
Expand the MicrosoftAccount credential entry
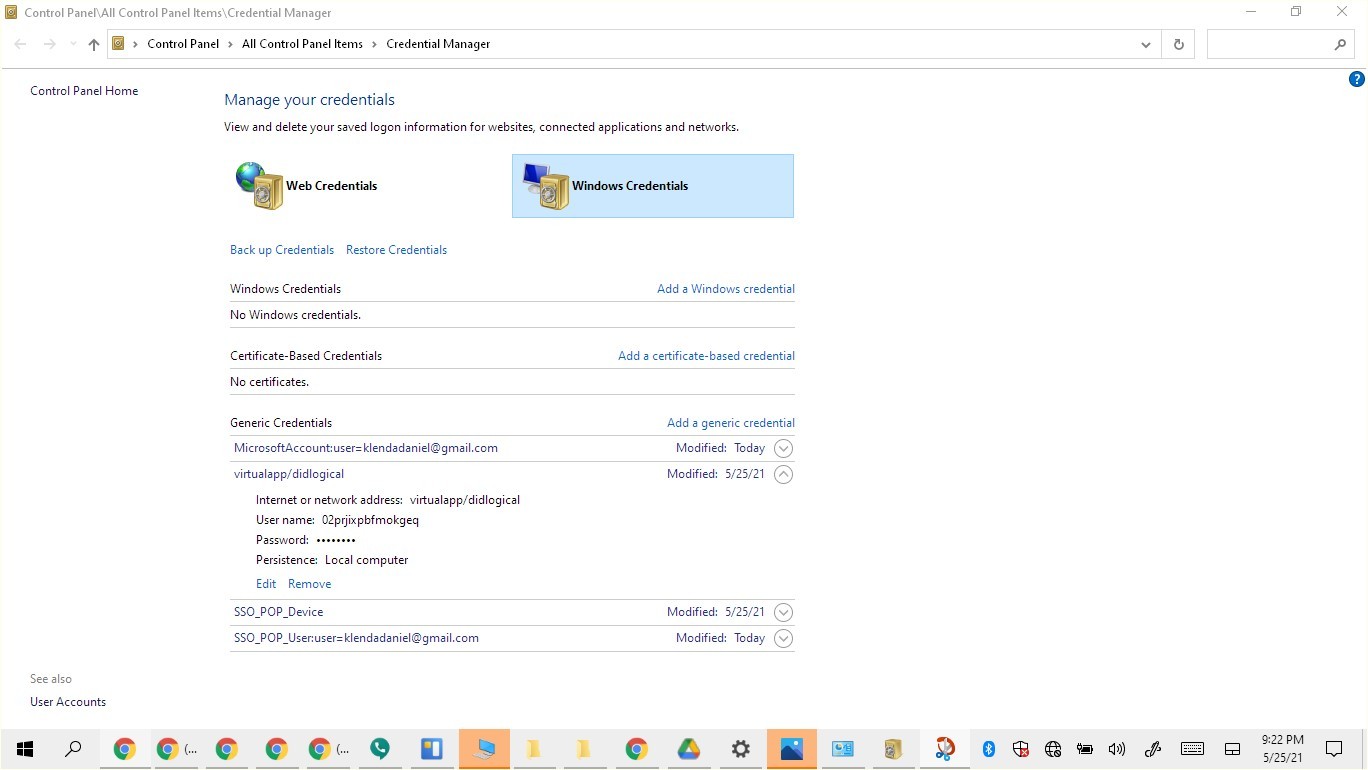(784, 449)
